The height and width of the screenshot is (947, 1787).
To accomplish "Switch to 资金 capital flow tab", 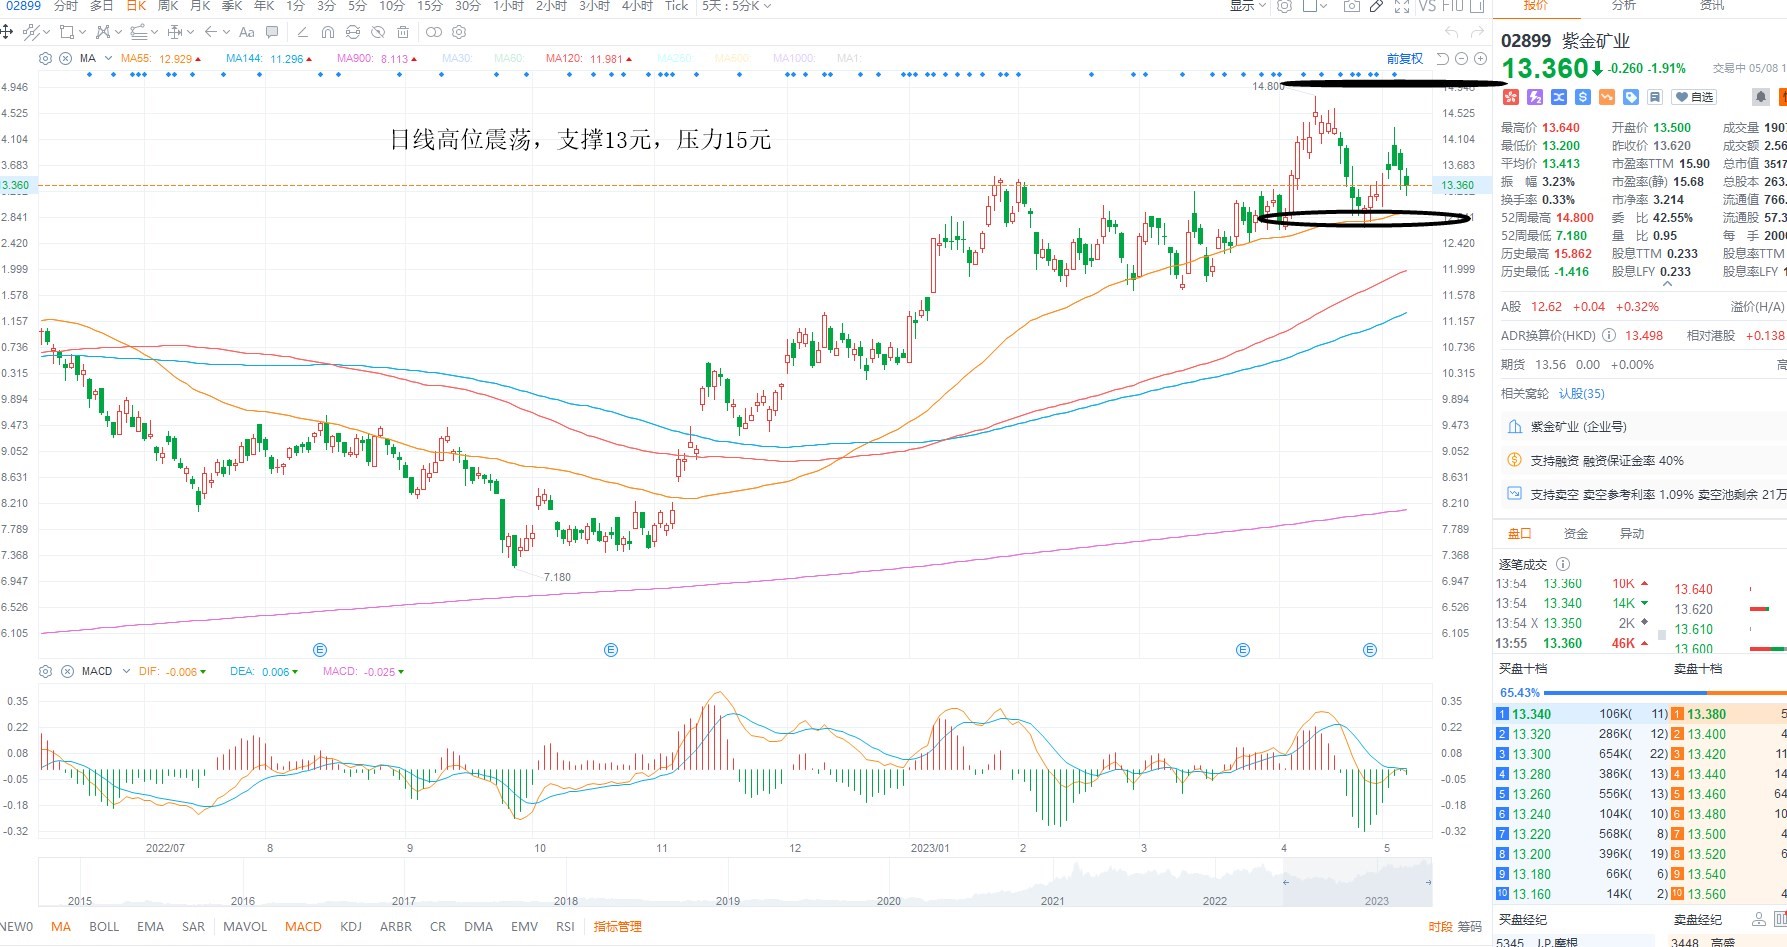I will pyautogui.click(x=1575, y=534).
